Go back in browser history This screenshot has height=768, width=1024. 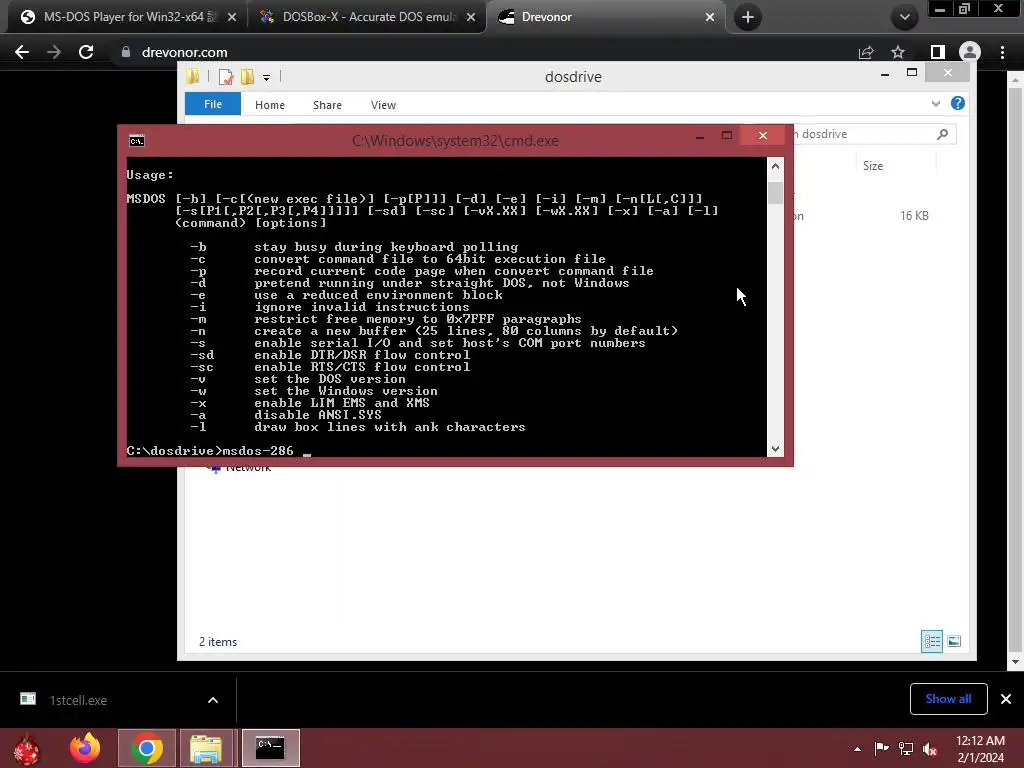click(22, 52)
